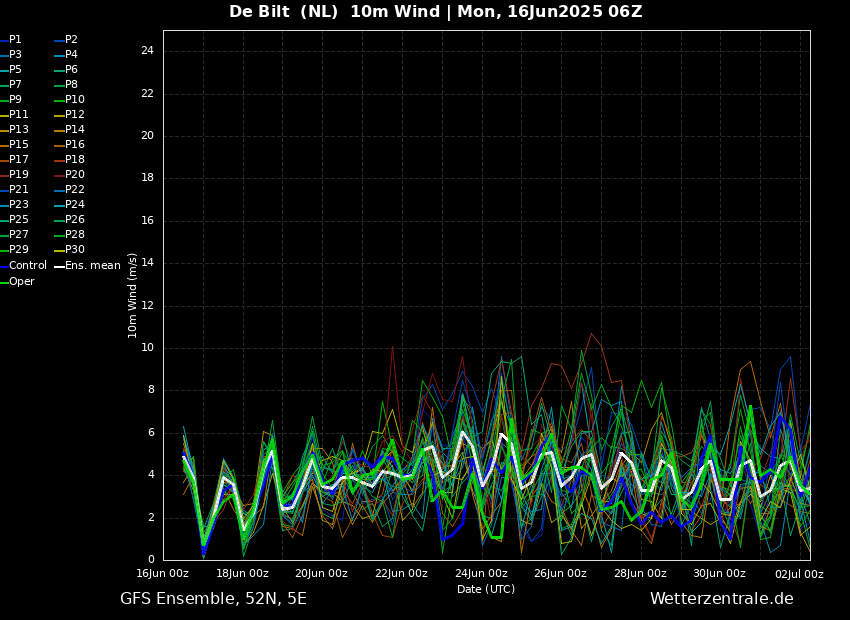Click the P18 legend entry

click(74, 160)
